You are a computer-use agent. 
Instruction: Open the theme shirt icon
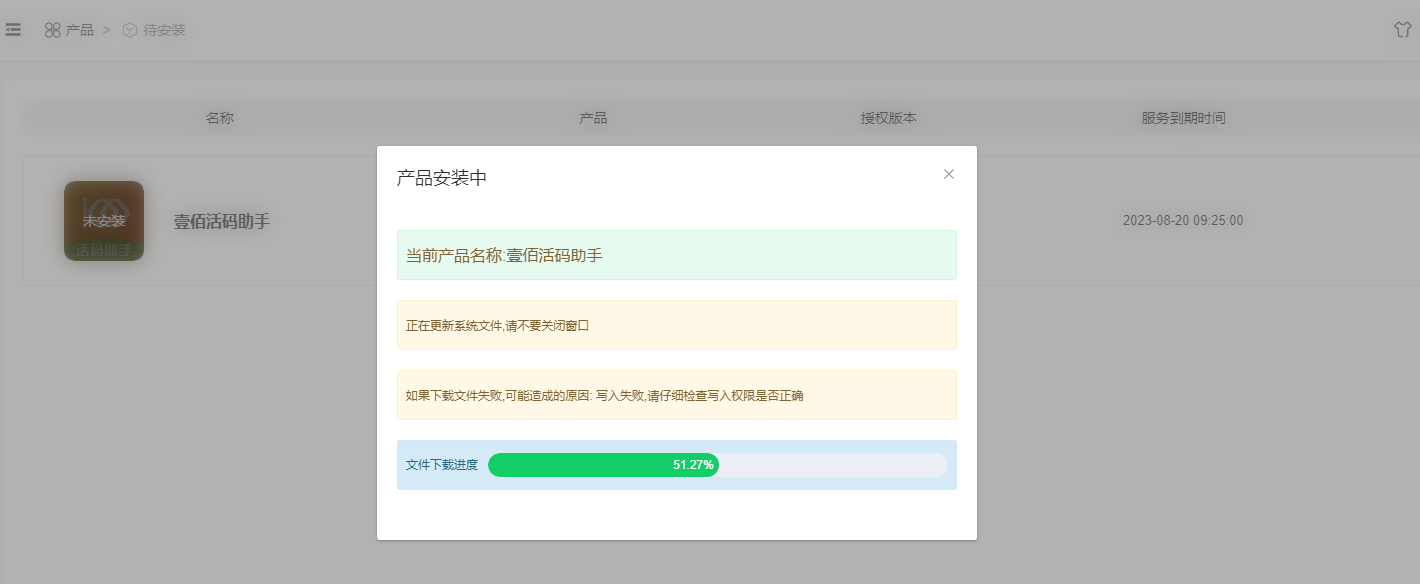click(1403, 29)
